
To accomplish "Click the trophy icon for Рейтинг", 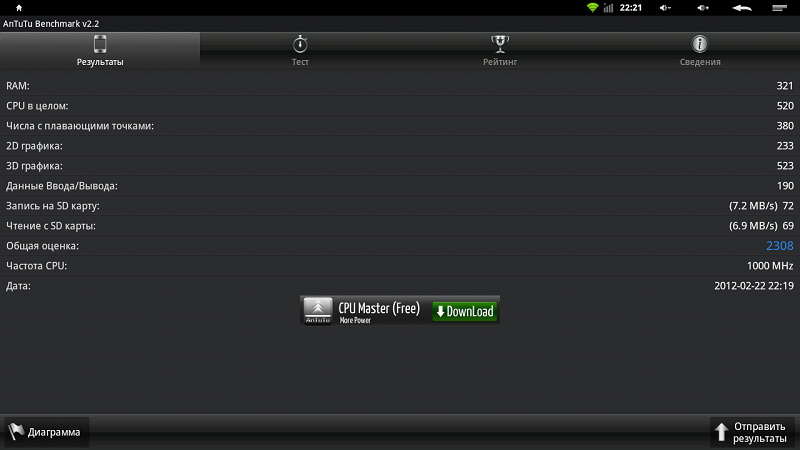I will [x=500, y=44].
